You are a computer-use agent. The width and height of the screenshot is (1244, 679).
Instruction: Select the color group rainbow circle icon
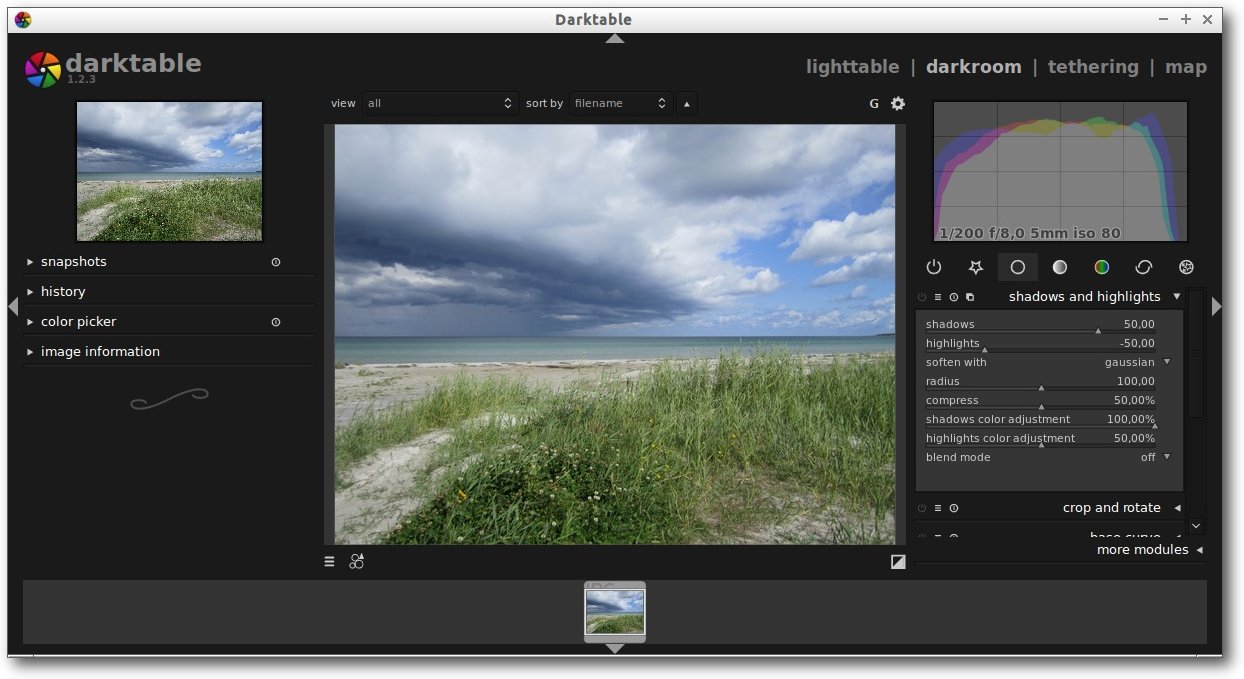(1102, 267)
